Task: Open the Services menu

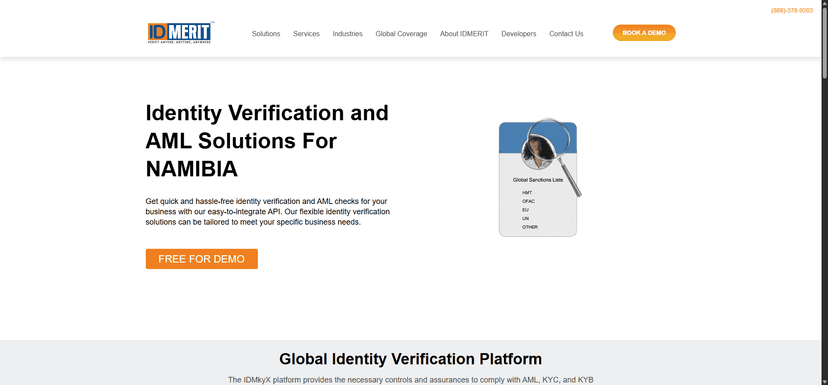Action: pyautogui.click(x=306, y=34)
